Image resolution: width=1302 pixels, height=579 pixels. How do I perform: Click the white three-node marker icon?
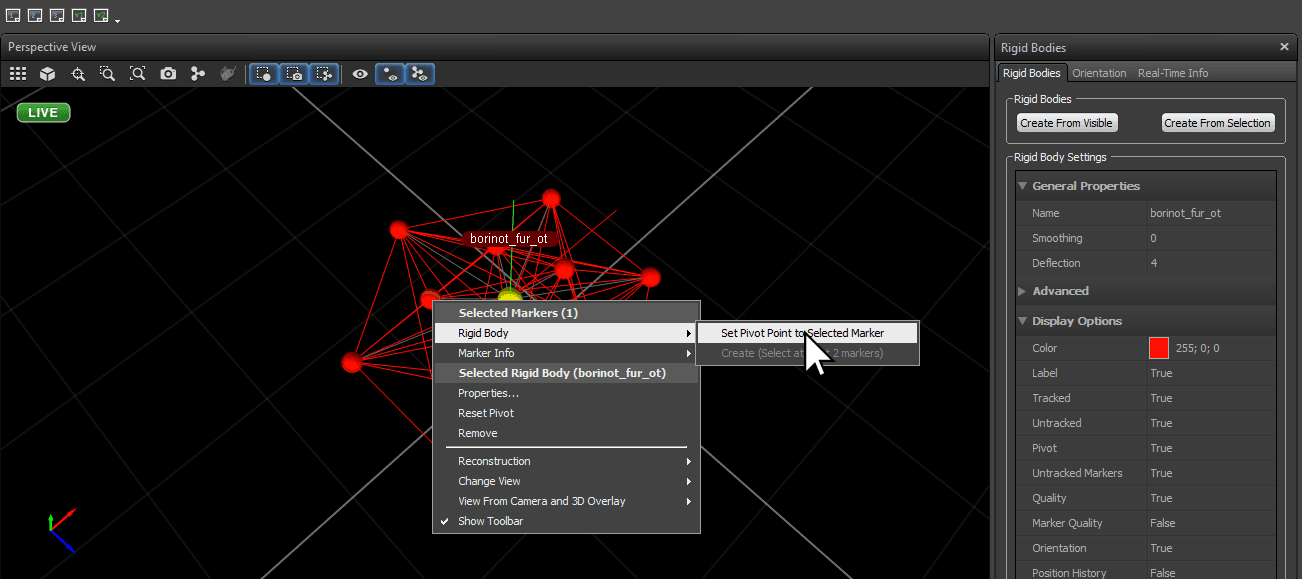point(198,74)
